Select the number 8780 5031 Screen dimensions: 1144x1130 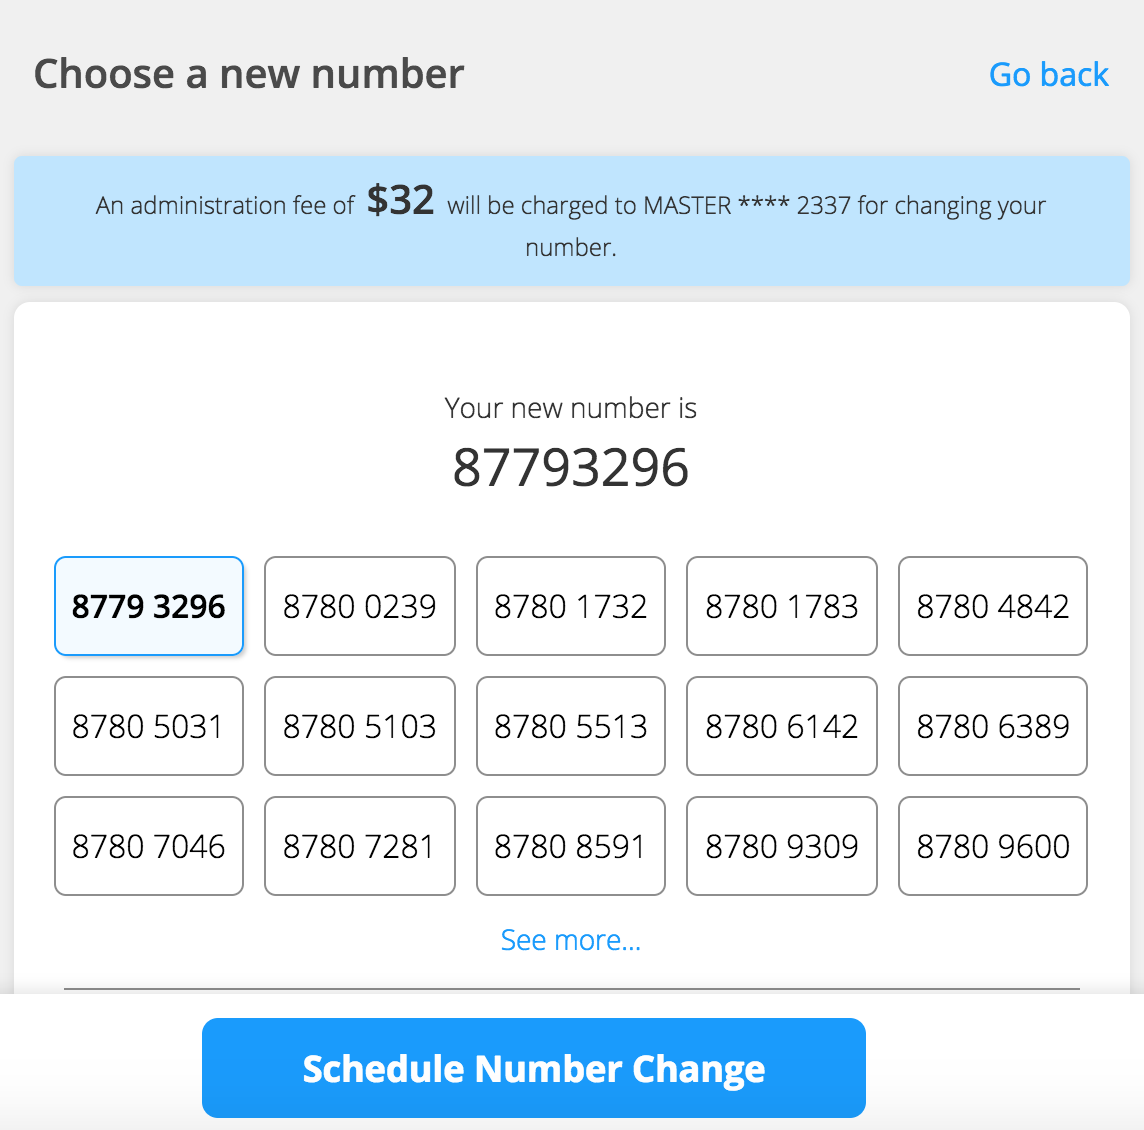[x=149, y=726]
